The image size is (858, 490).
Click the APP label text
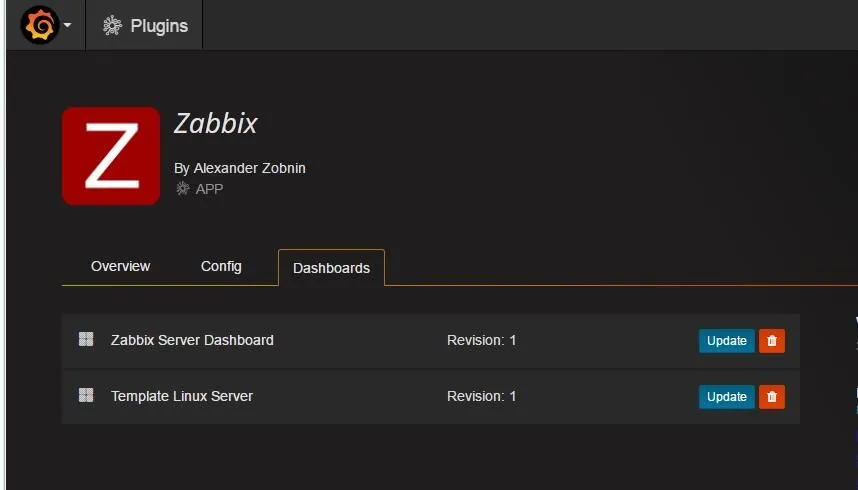tap(209, 188)
